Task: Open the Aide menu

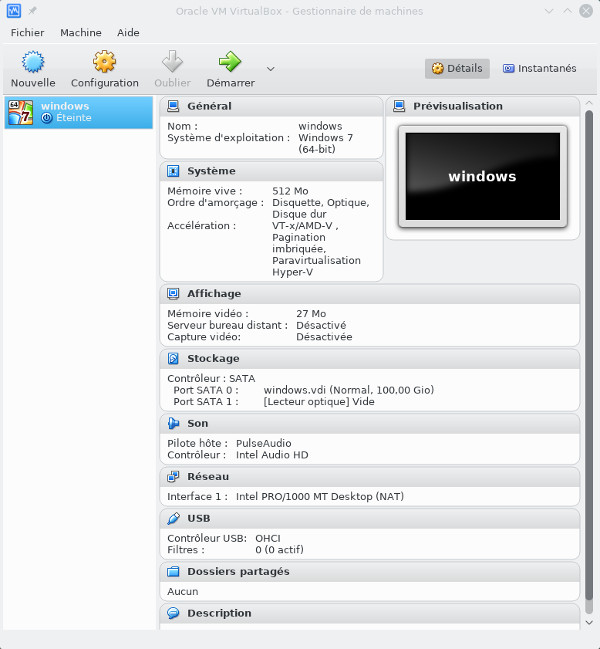Action: 128,32
